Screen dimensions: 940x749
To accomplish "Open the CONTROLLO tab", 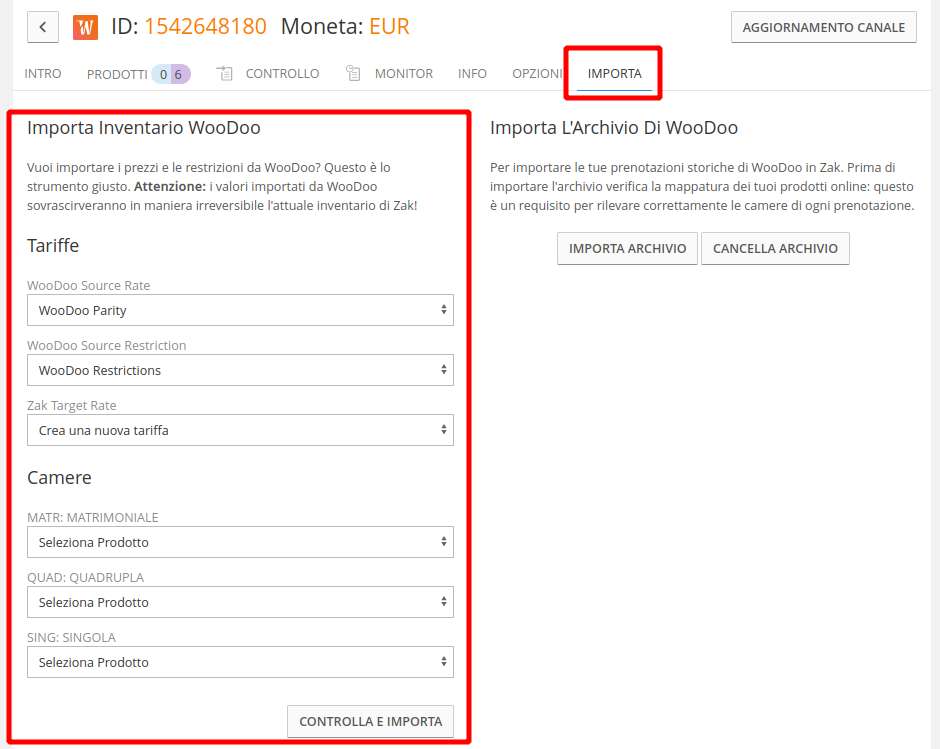I will tap(282, 74).
